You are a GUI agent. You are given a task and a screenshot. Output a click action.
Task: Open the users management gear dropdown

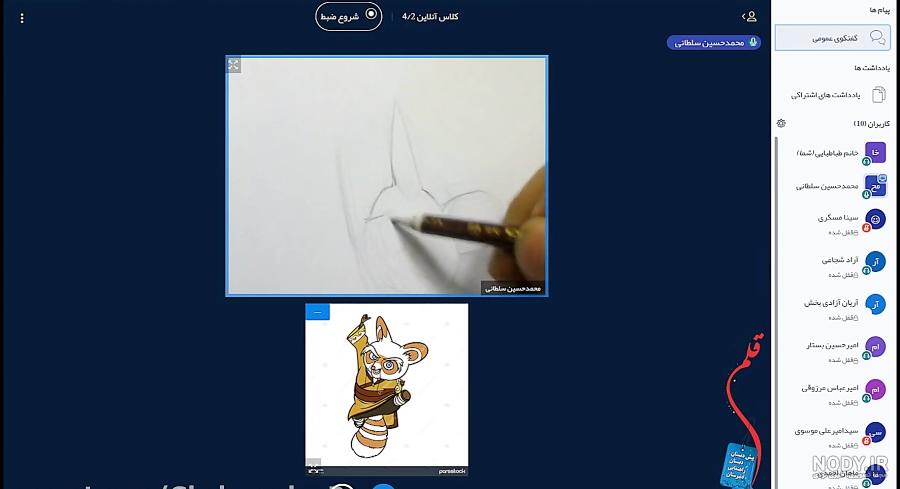[781, 123]
